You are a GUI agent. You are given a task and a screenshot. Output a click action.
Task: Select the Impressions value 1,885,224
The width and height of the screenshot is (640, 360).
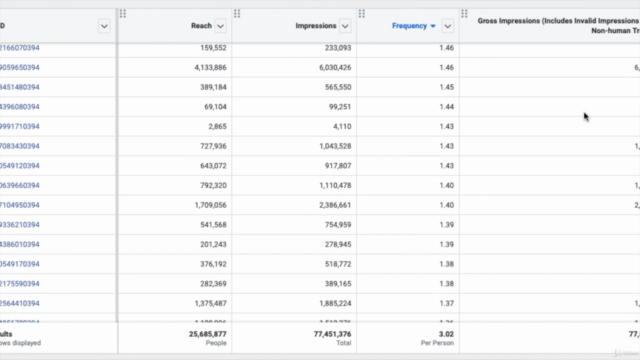coord(335,303)
